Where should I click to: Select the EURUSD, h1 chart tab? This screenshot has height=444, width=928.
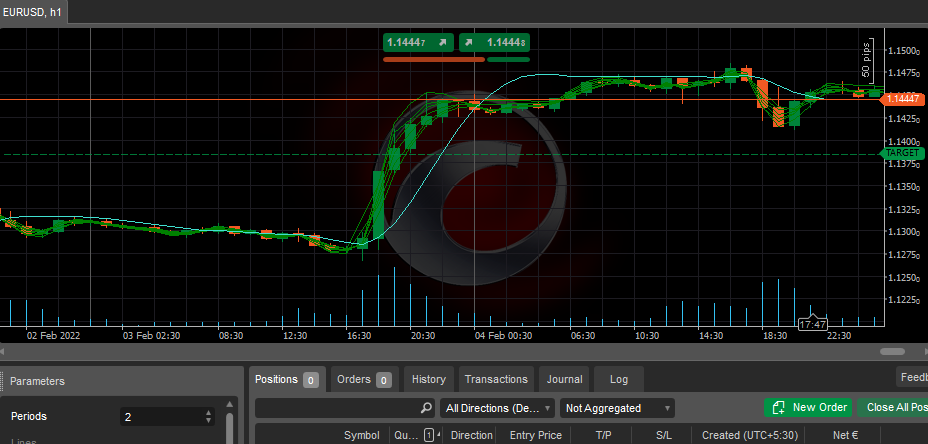click(x=33, y=12)
